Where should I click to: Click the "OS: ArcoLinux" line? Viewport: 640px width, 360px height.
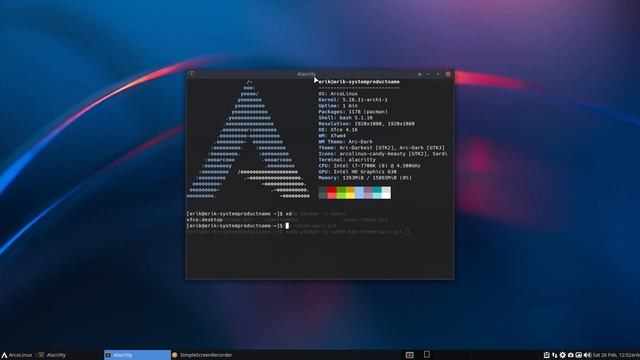click(x=338, y=93)
